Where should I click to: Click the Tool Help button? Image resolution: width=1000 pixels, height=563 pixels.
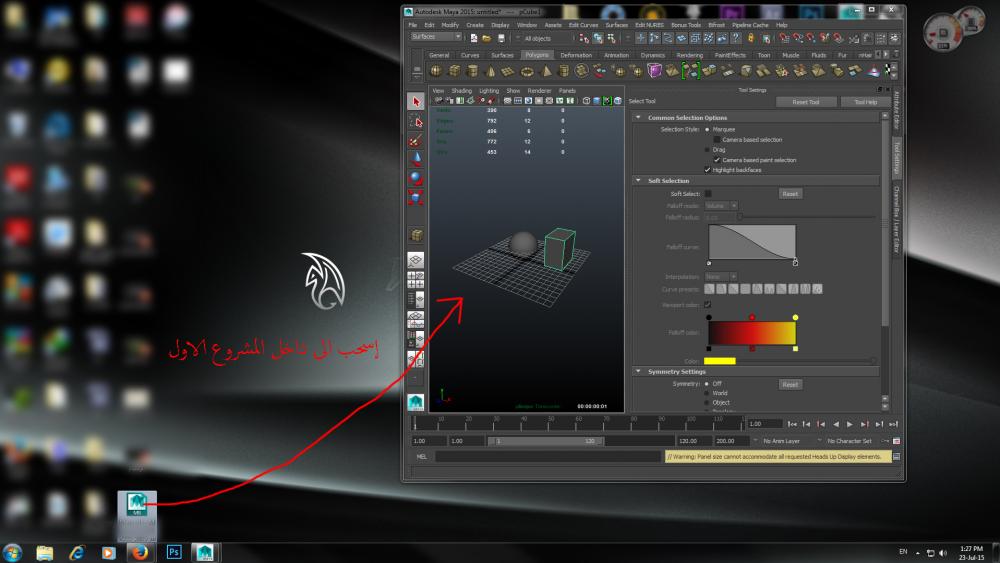click(x=865, y=102)
